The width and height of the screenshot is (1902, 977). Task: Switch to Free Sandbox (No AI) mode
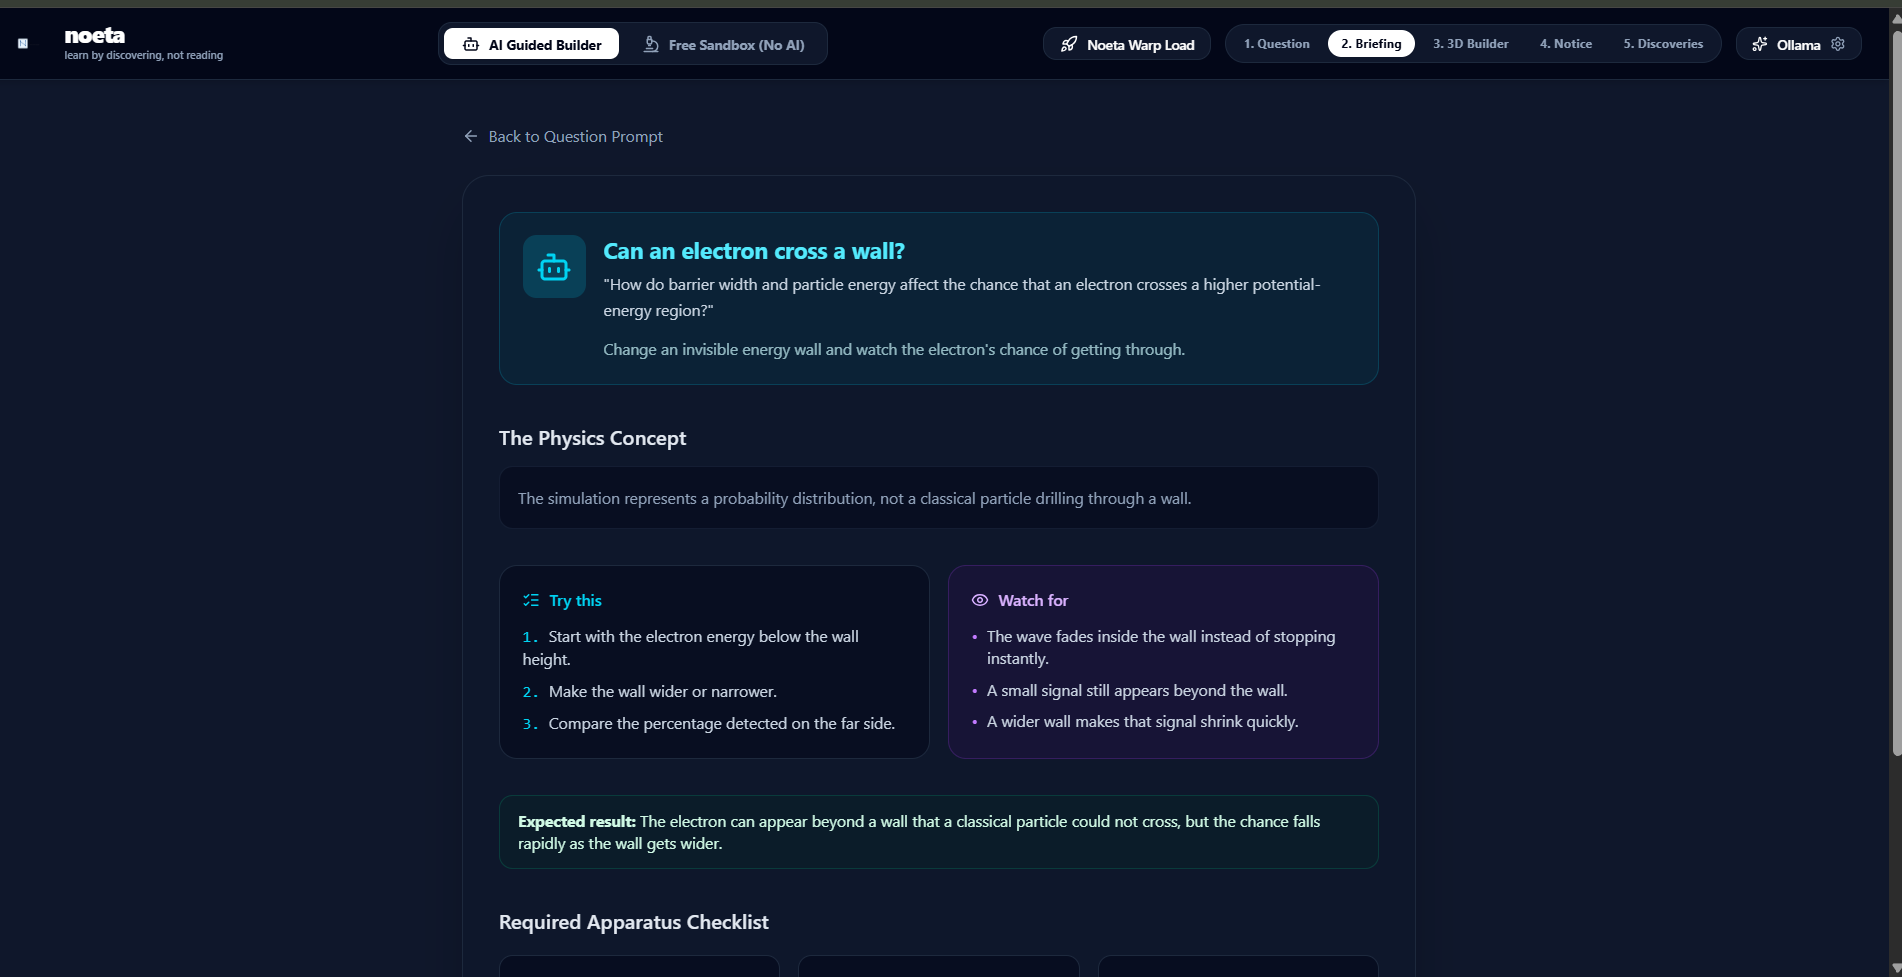coord(724,45)
